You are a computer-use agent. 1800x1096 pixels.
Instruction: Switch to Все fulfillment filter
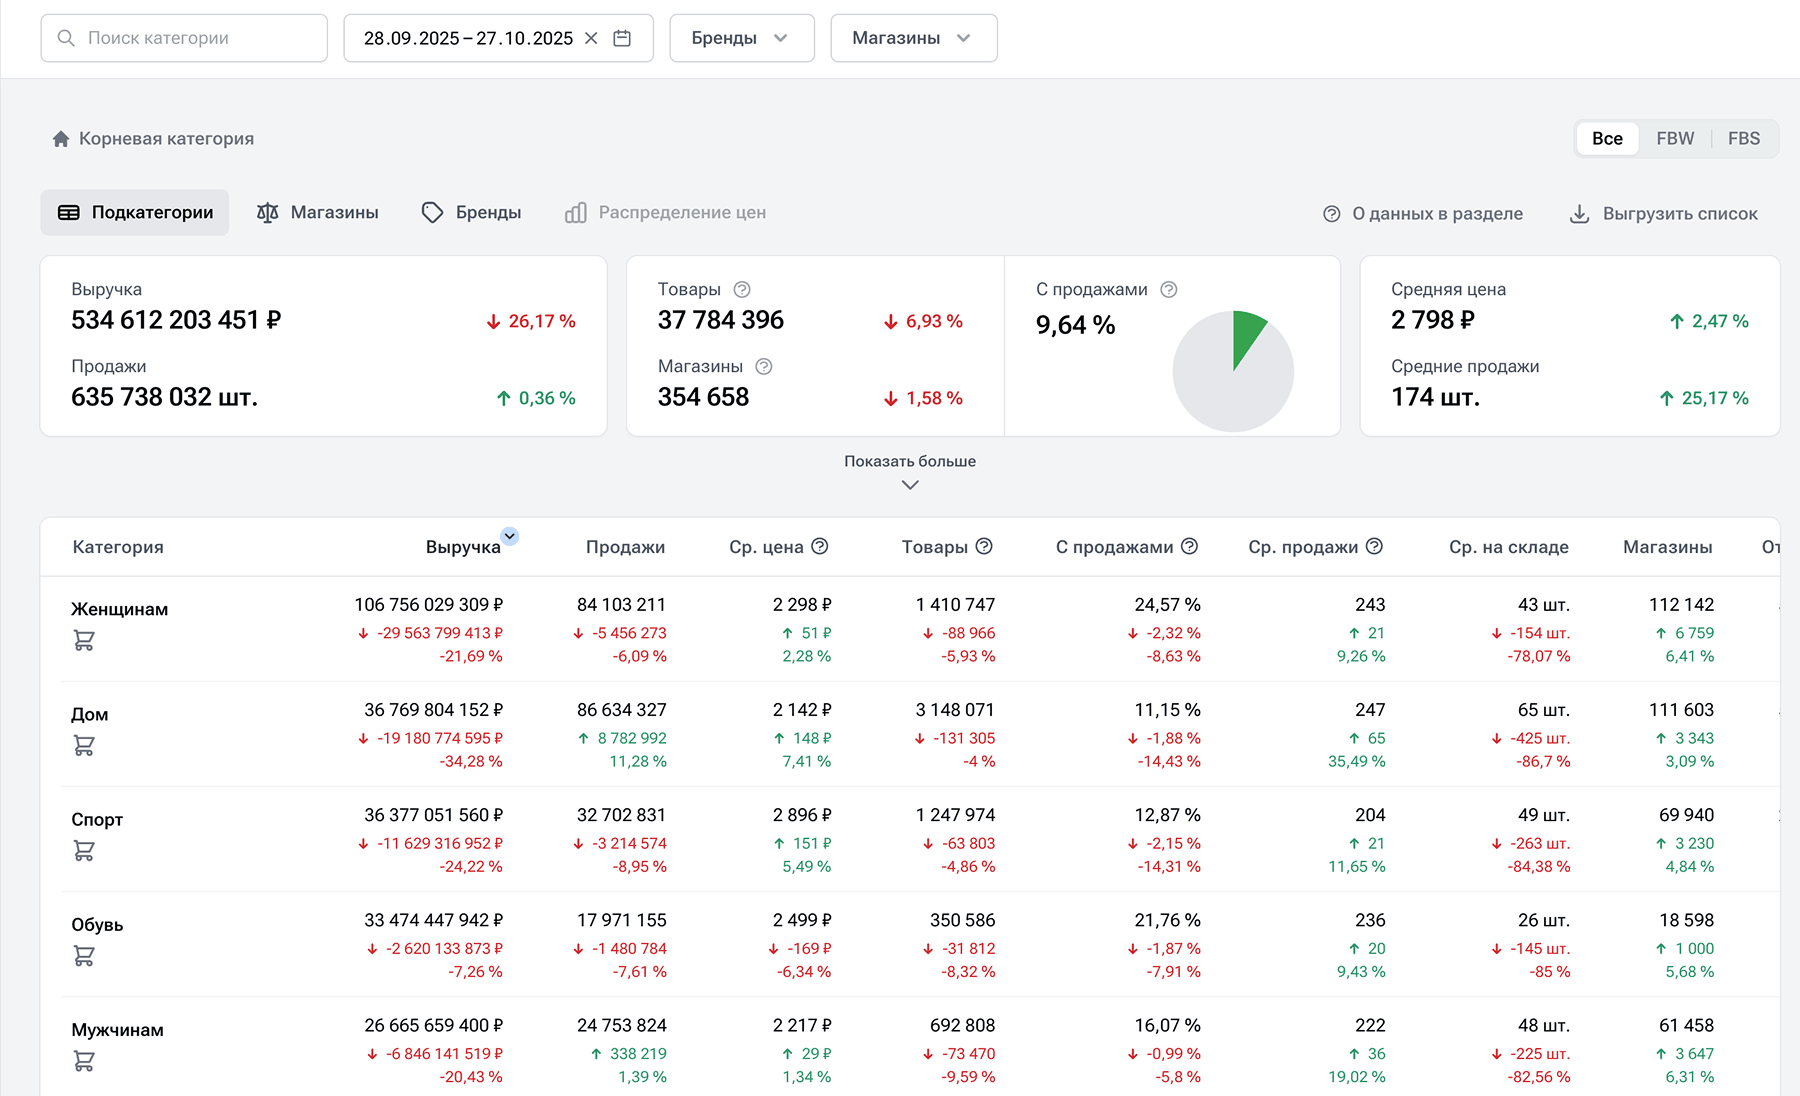click(x=1607, y=139)
